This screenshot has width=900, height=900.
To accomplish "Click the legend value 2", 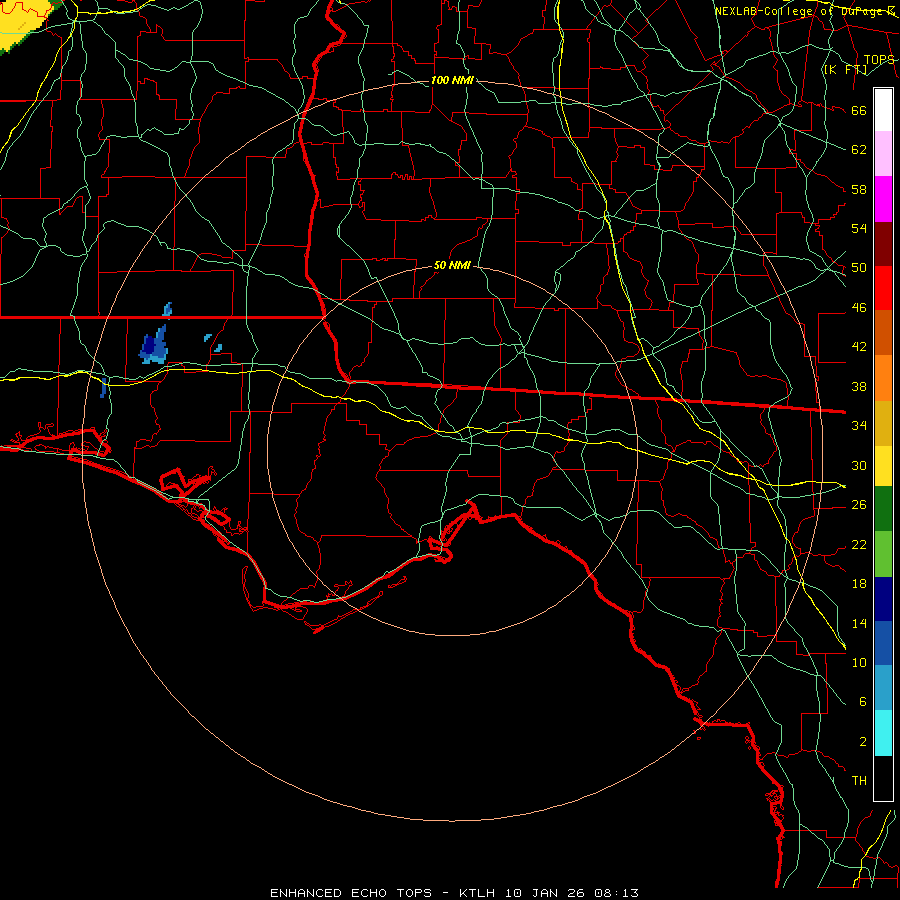I will coord(863,742).
